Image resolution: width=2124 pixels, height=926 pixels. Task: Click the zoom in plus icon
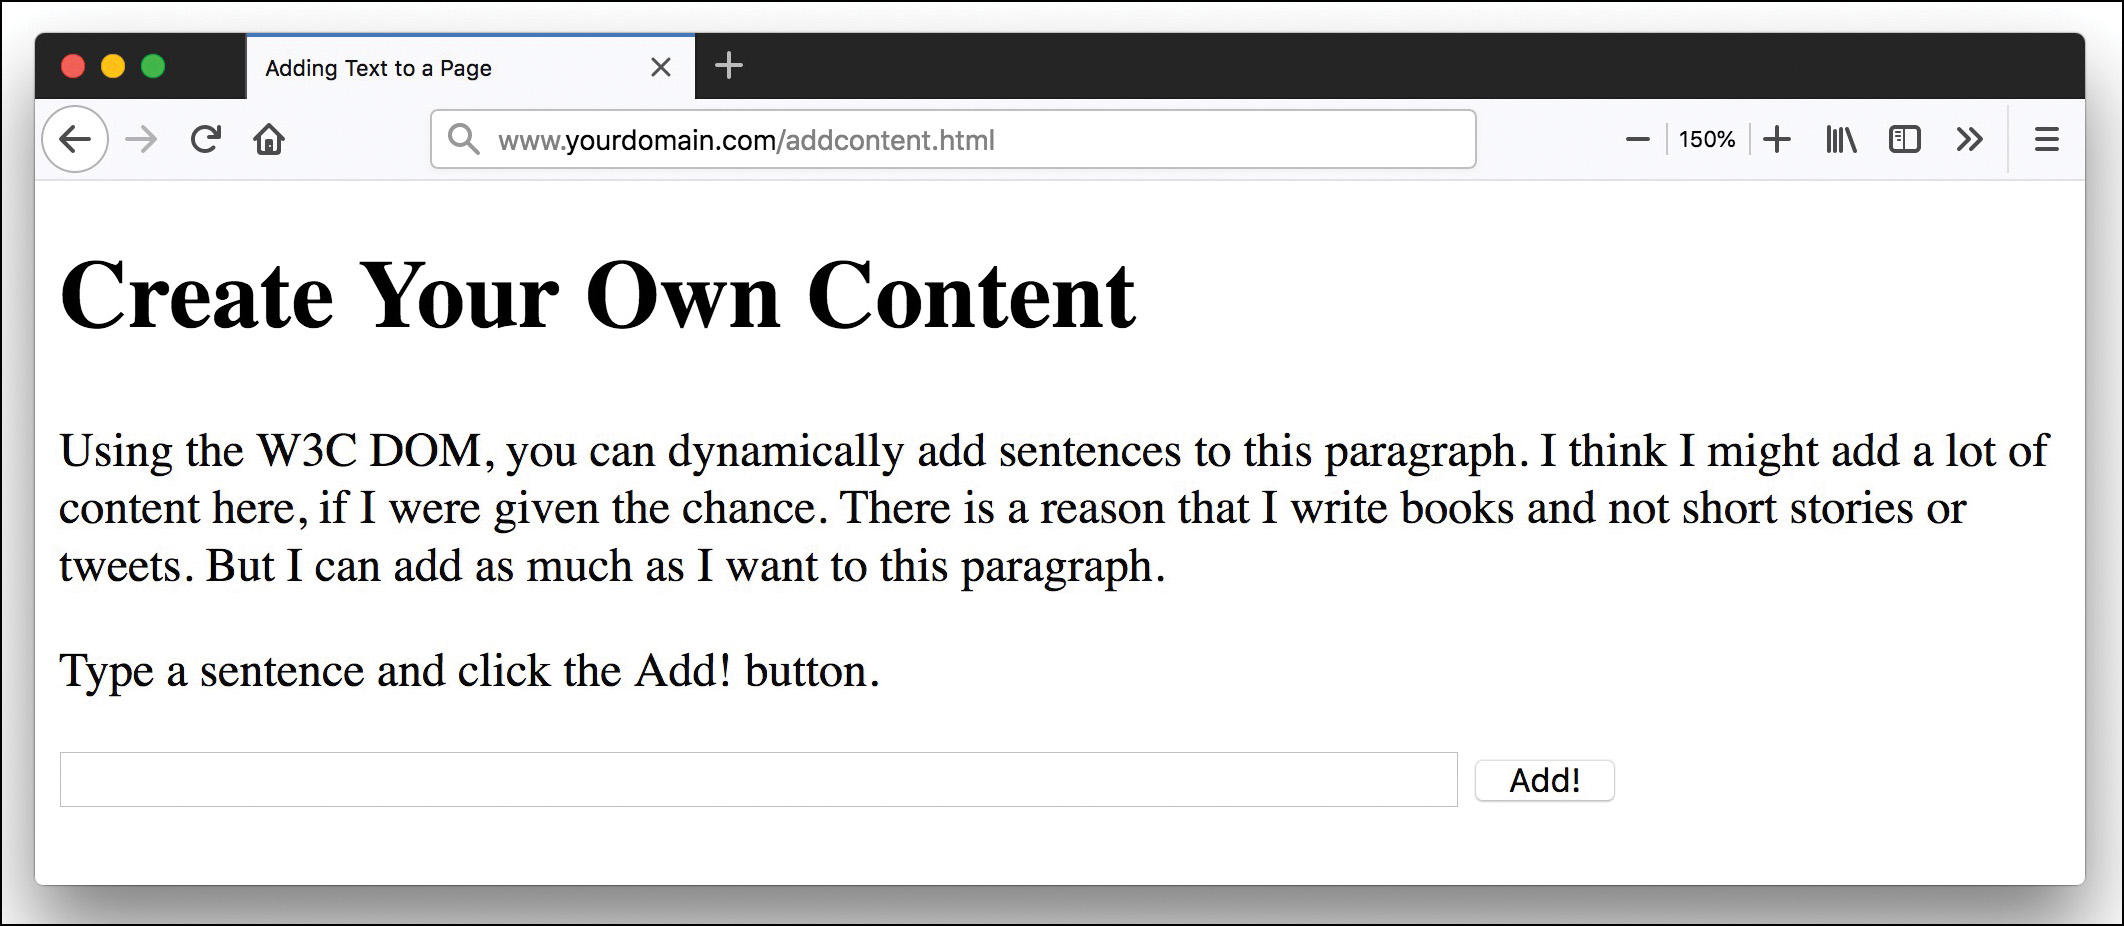[x=1777, y=139]
